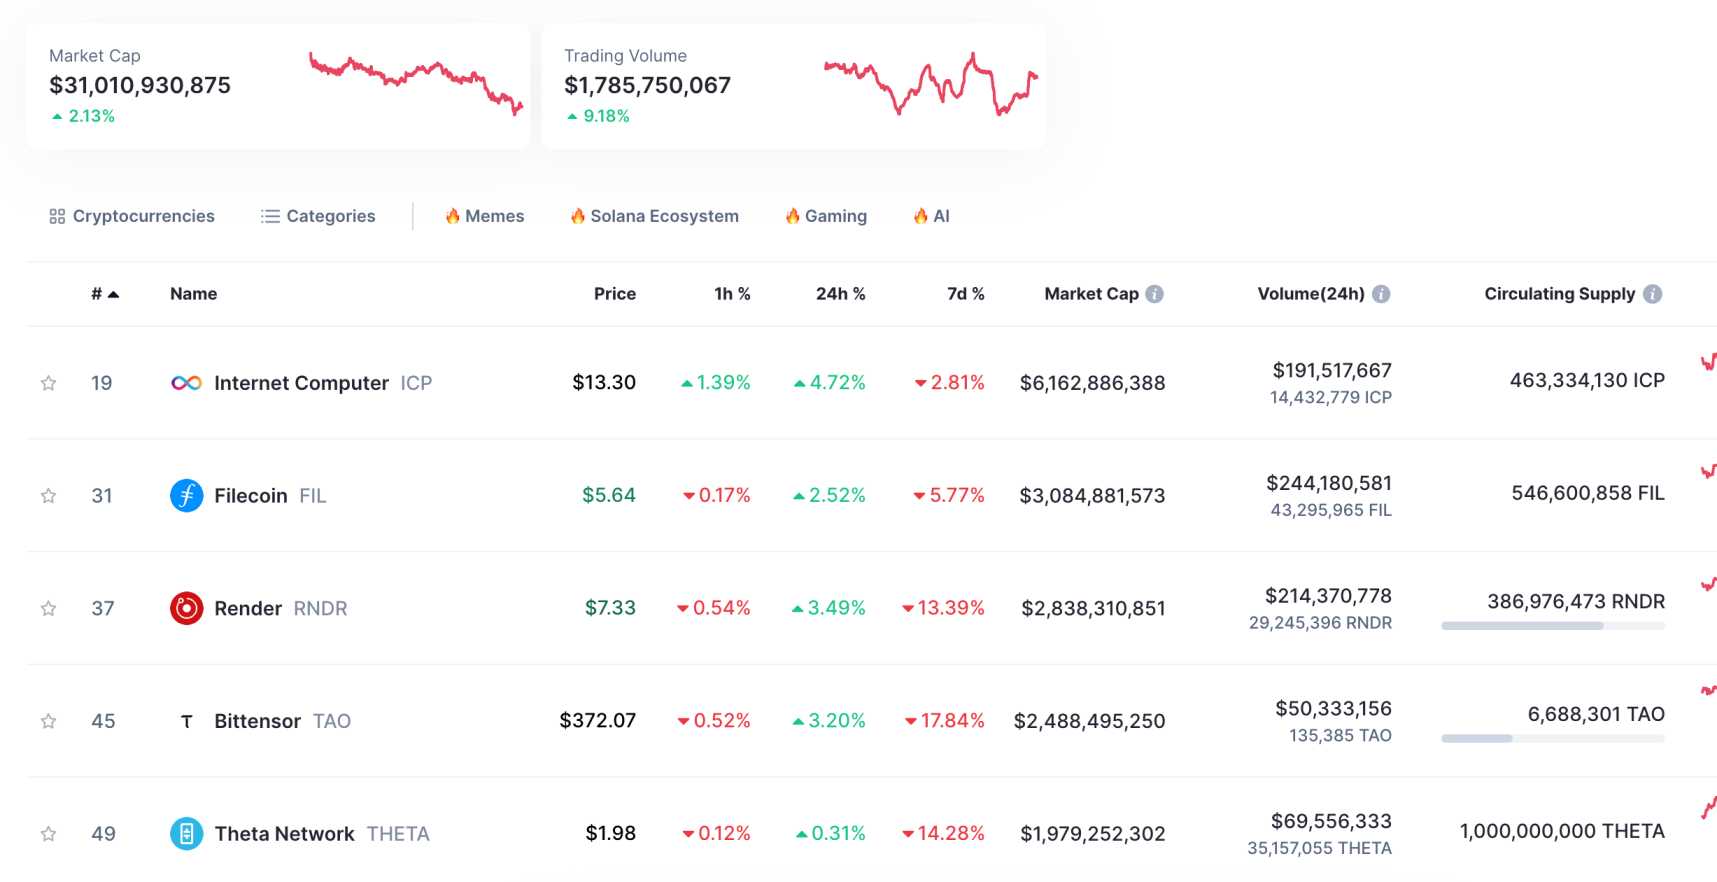The image size is (1717, 882).
Task: Click 1,000,000,000 THETA circulating supply
Action: pyautogui.click(x=1562, y=831)
